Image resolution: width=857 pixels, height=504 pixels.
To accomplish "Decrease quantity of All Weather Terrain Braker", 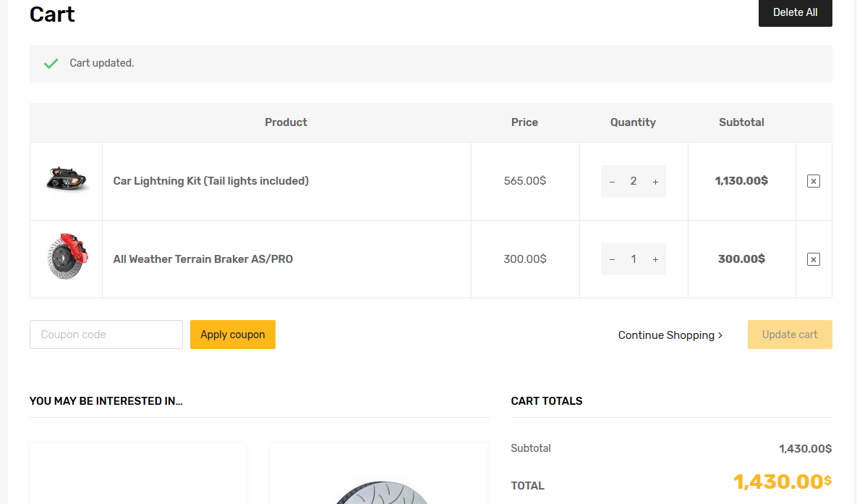I will point(612,259).
